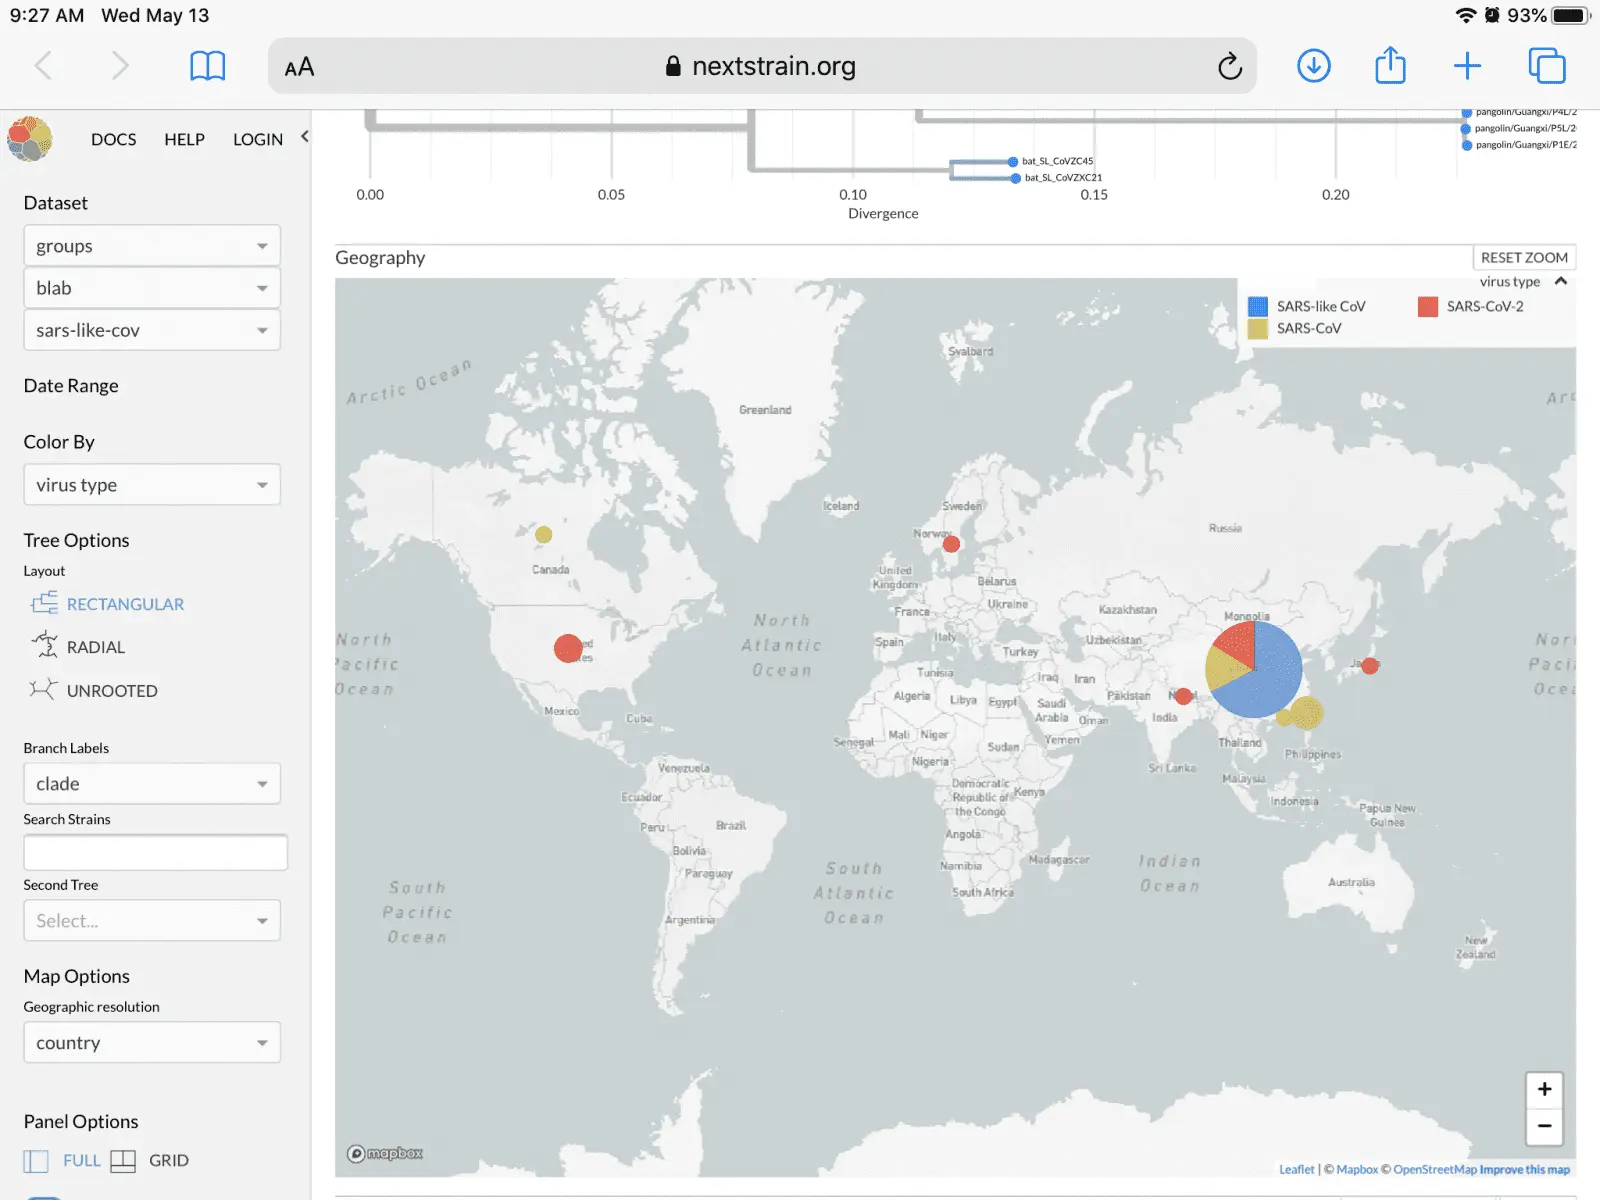Viewport: 1600px width, 1200px height.
Task: Expand the Branch Labels clade dropdown
Action: (151, 784)
